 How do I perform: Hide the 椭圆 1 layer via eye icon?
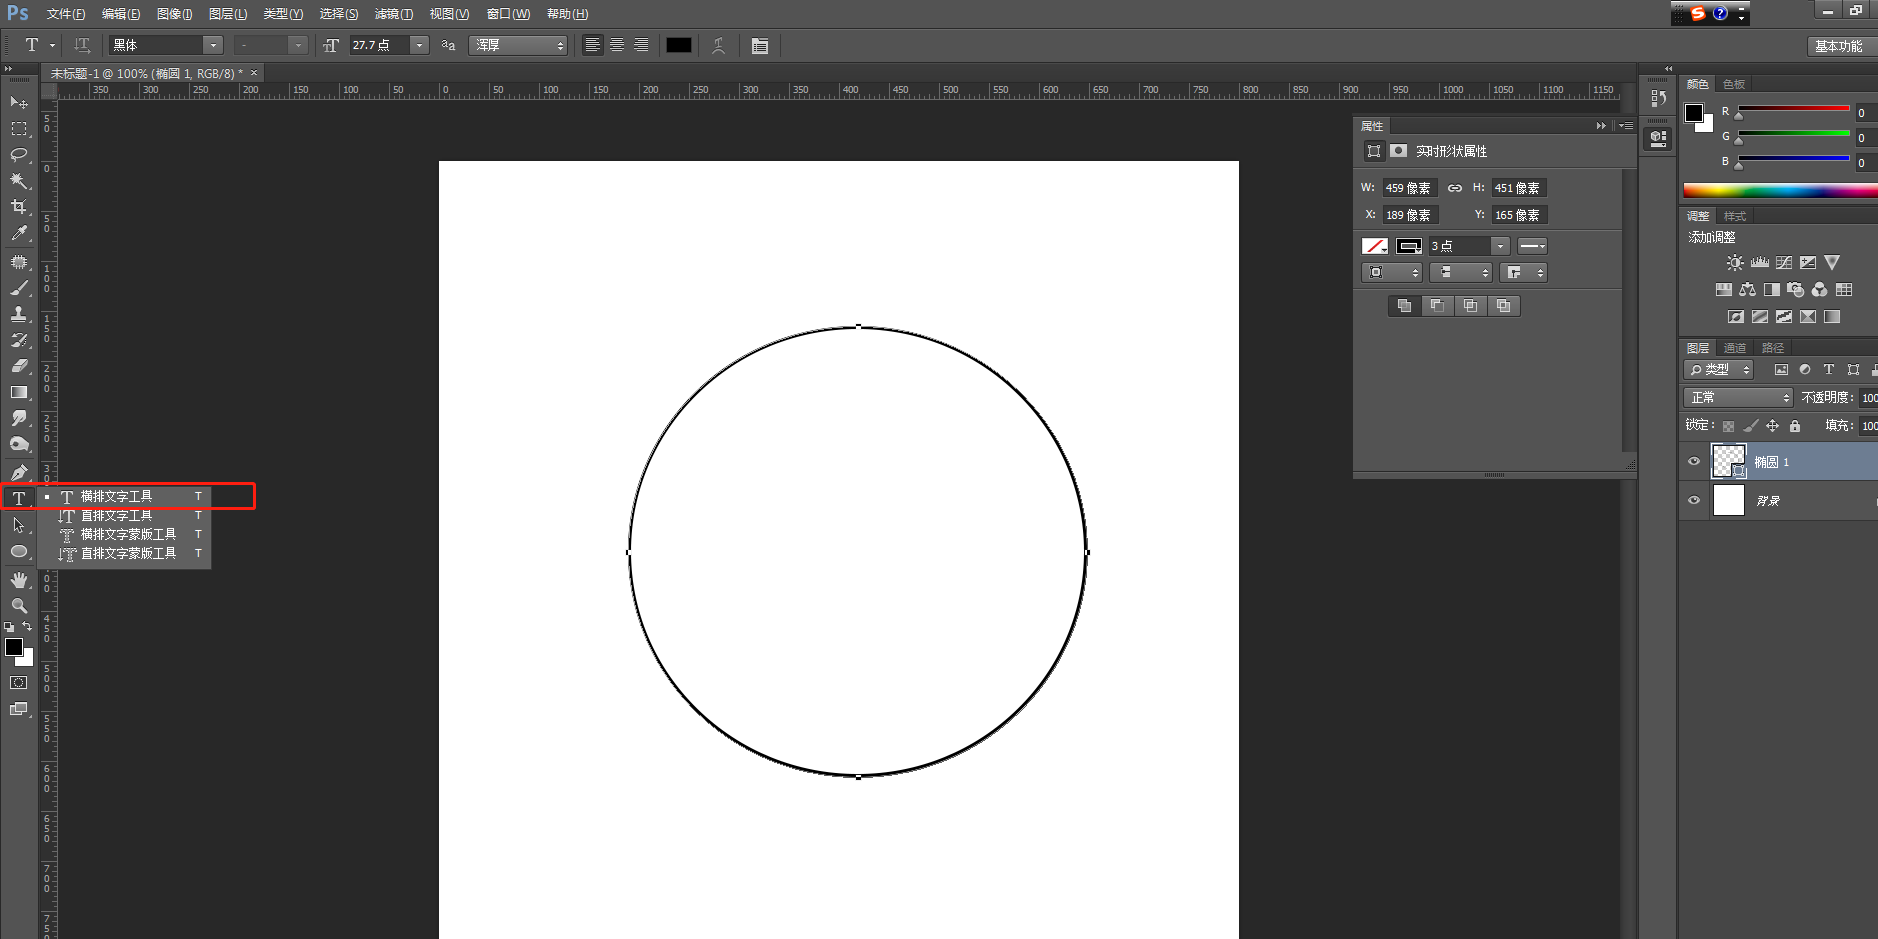1694,461
